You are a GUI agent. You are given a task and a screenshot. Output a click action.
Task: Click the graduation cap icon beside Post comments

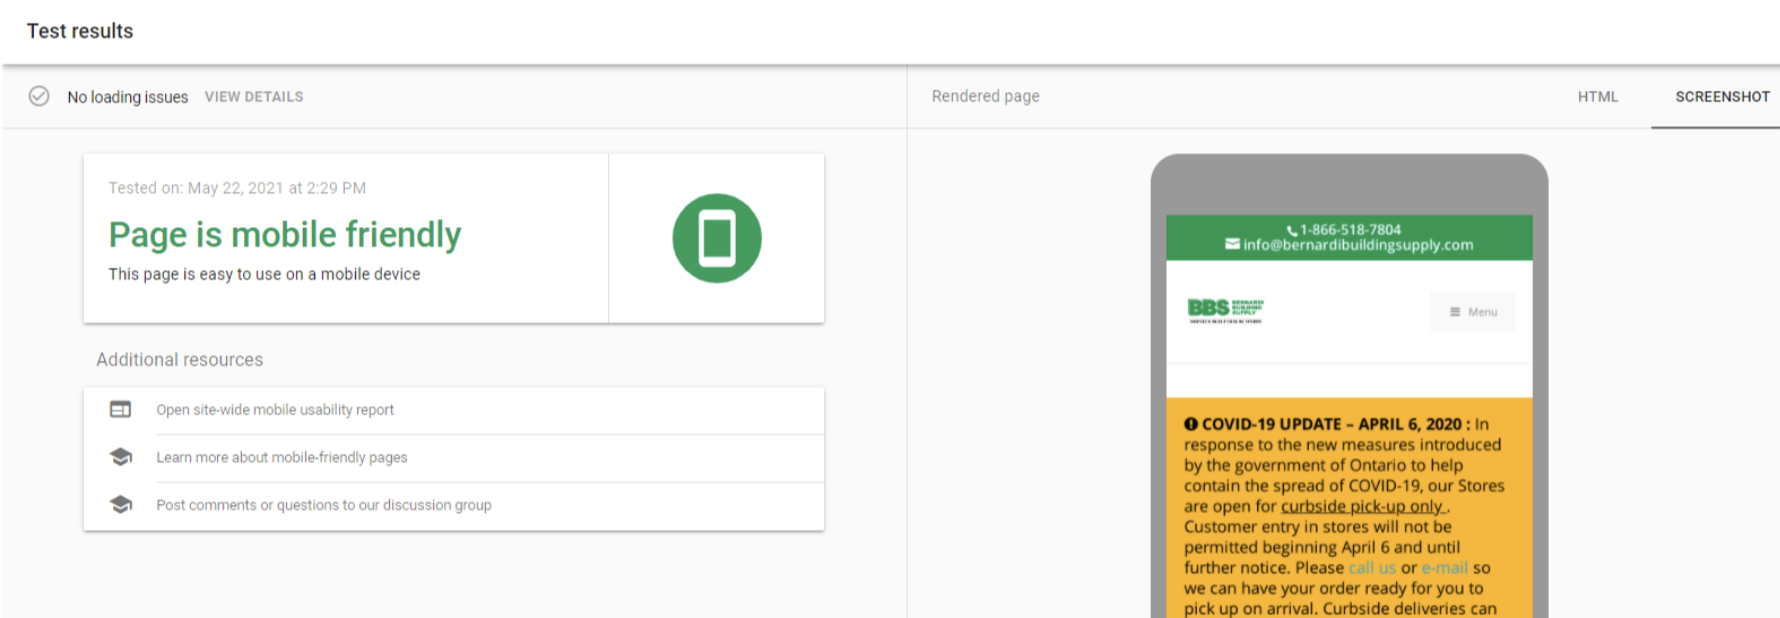click(x=120, y=505)
